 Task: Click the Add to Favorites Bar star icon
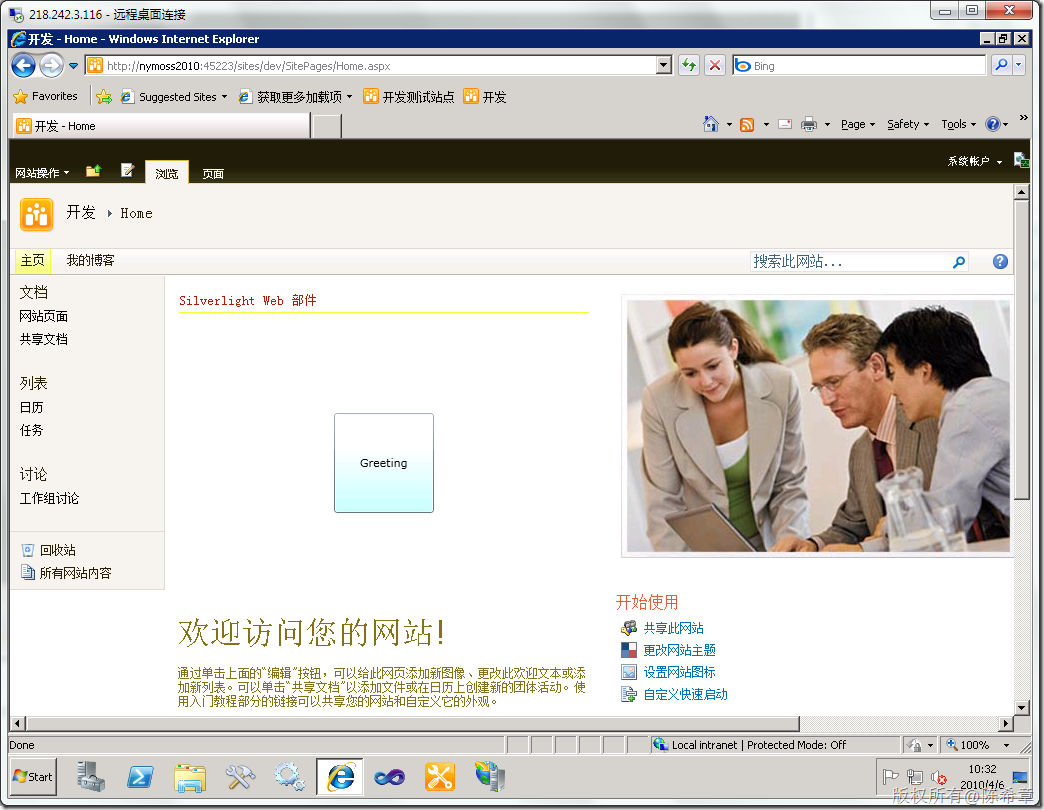coord(104,97)
